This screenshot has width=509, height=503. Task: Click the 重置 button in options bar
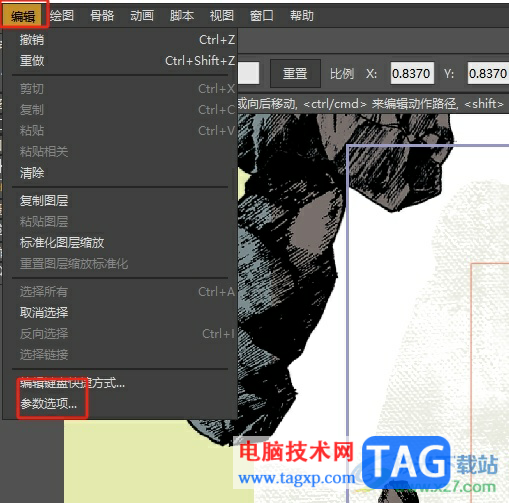coord(295,73)
